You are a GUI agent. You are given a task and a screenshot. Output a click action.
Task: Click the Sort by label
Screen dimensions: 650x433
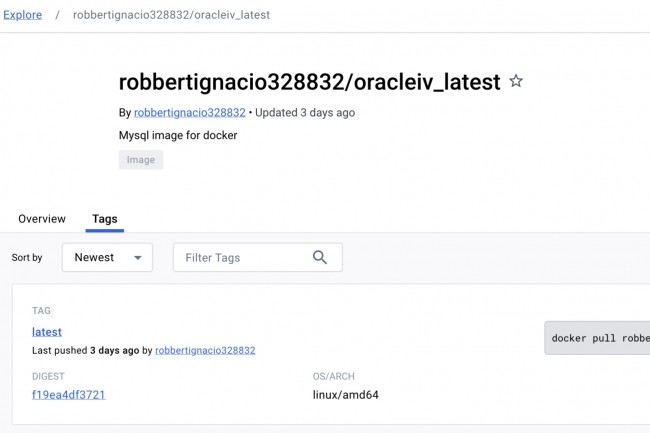click(x=27, y=257)
